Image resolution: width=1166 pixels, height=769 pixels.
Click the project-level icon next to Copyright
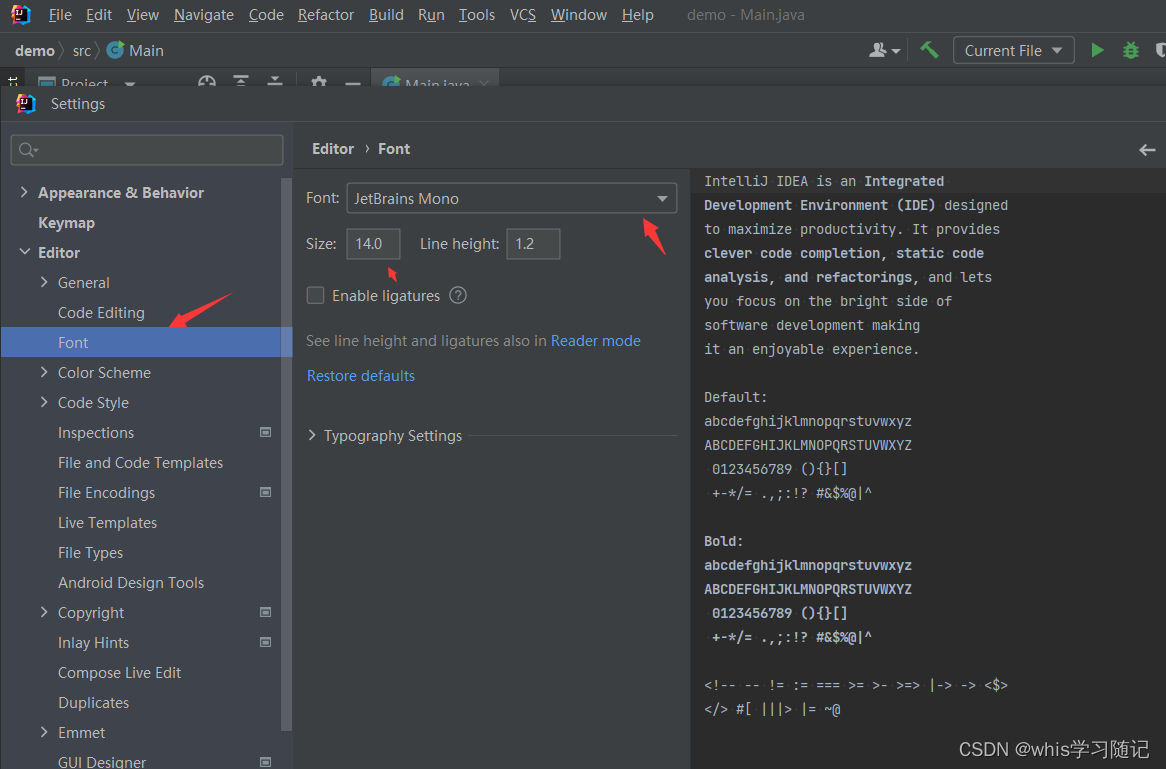point(265,612)
